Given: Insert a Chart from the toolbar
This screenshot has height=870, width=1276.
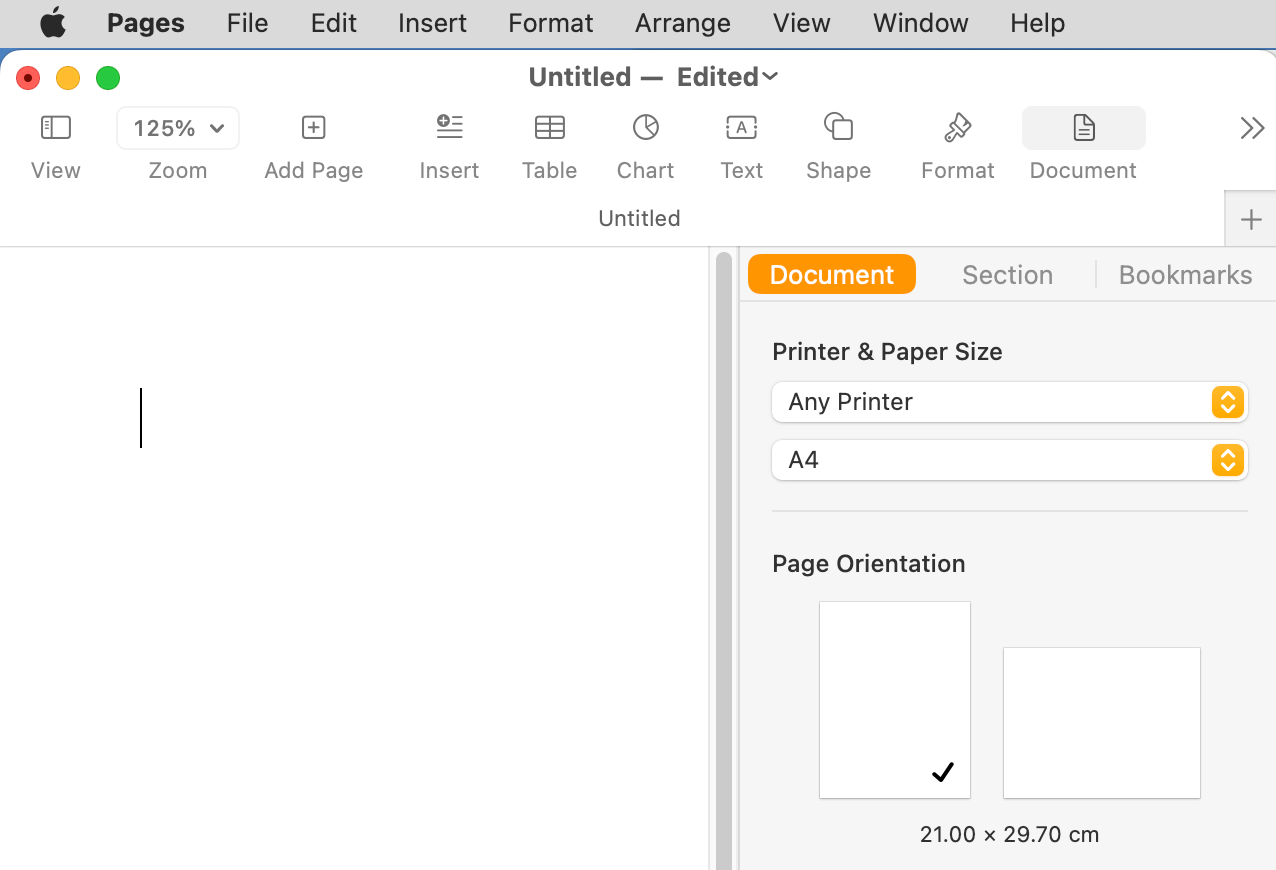Looking at the screenshot, I should (646, 127).
